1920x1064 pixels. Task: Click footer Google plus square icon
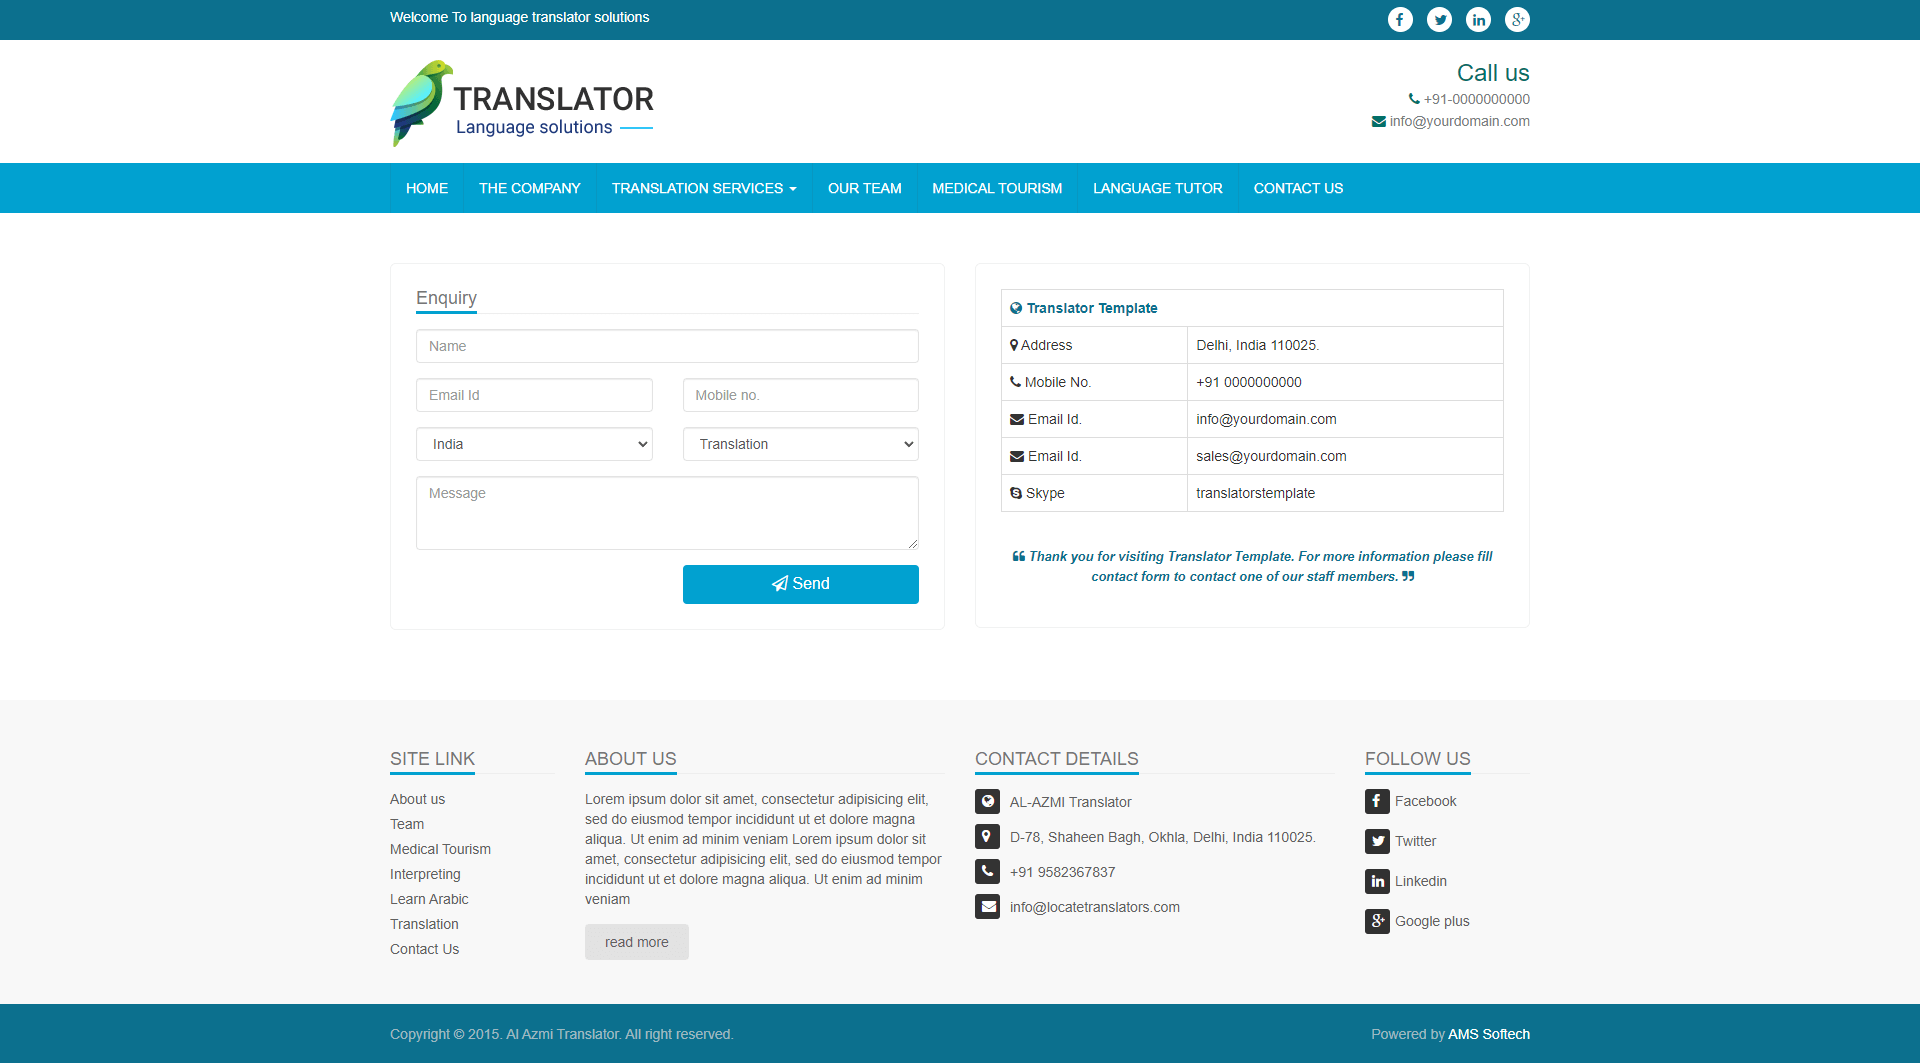(1377, 921)
